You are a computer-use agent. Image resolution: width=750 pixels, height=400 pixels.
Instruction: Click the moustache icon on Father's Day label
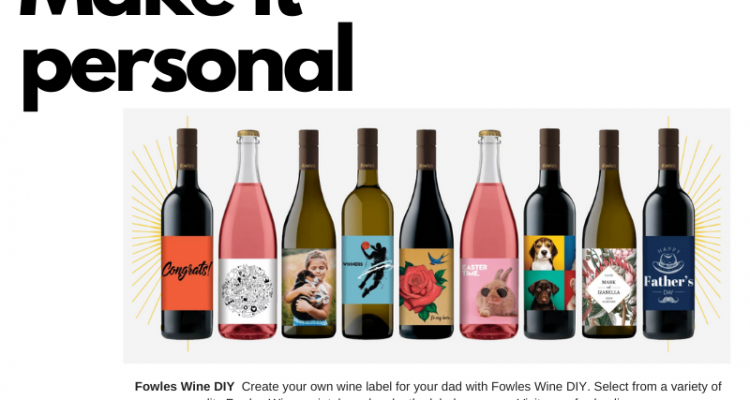[668, 300]
